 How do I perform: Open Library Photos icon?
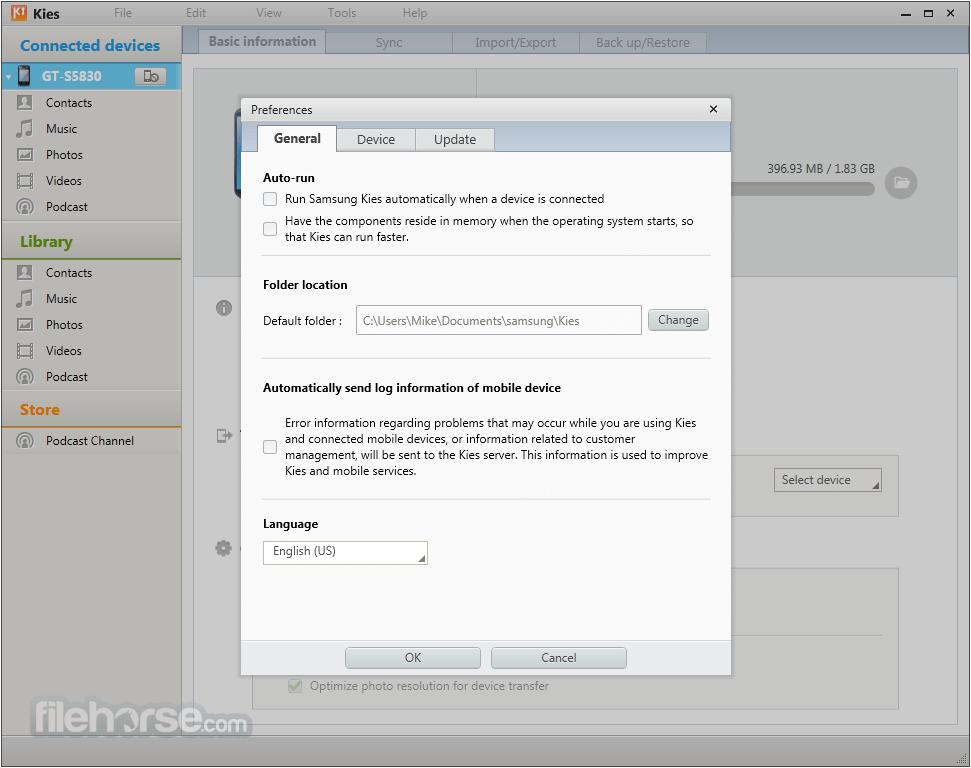click(x=25, y=325)
